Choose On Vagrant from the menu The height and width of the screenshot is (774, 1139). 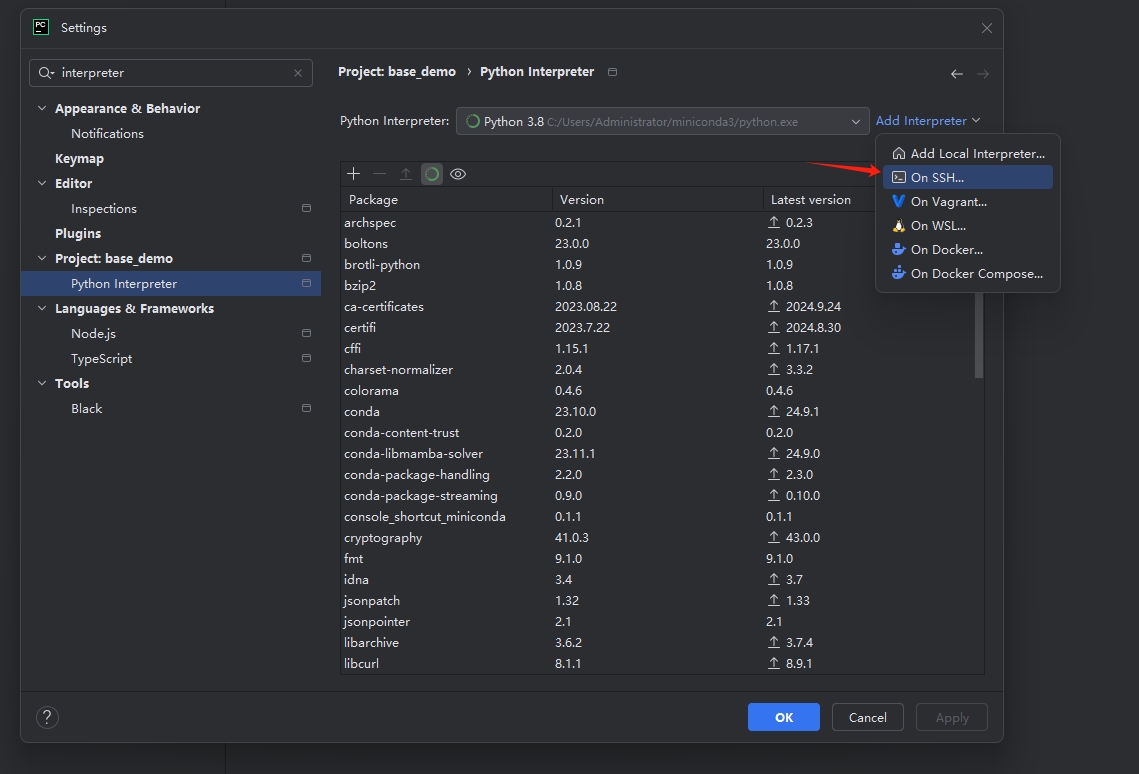pyautogui.click(x=968, y=201)
